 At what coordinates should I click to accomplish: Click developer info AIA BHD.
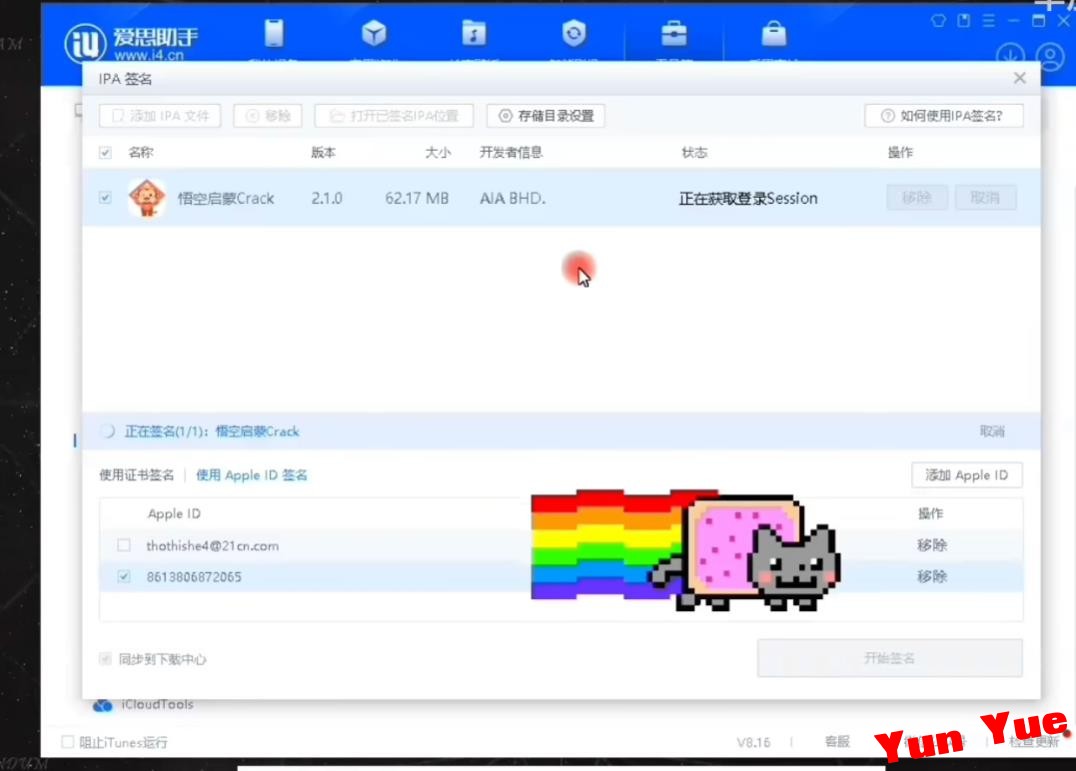tap(513, 198)
